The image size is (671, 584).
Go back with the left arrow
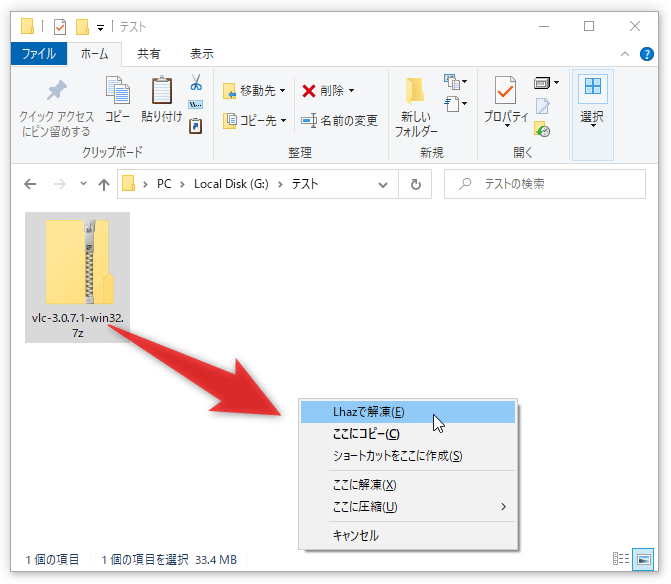pos(30,184)
